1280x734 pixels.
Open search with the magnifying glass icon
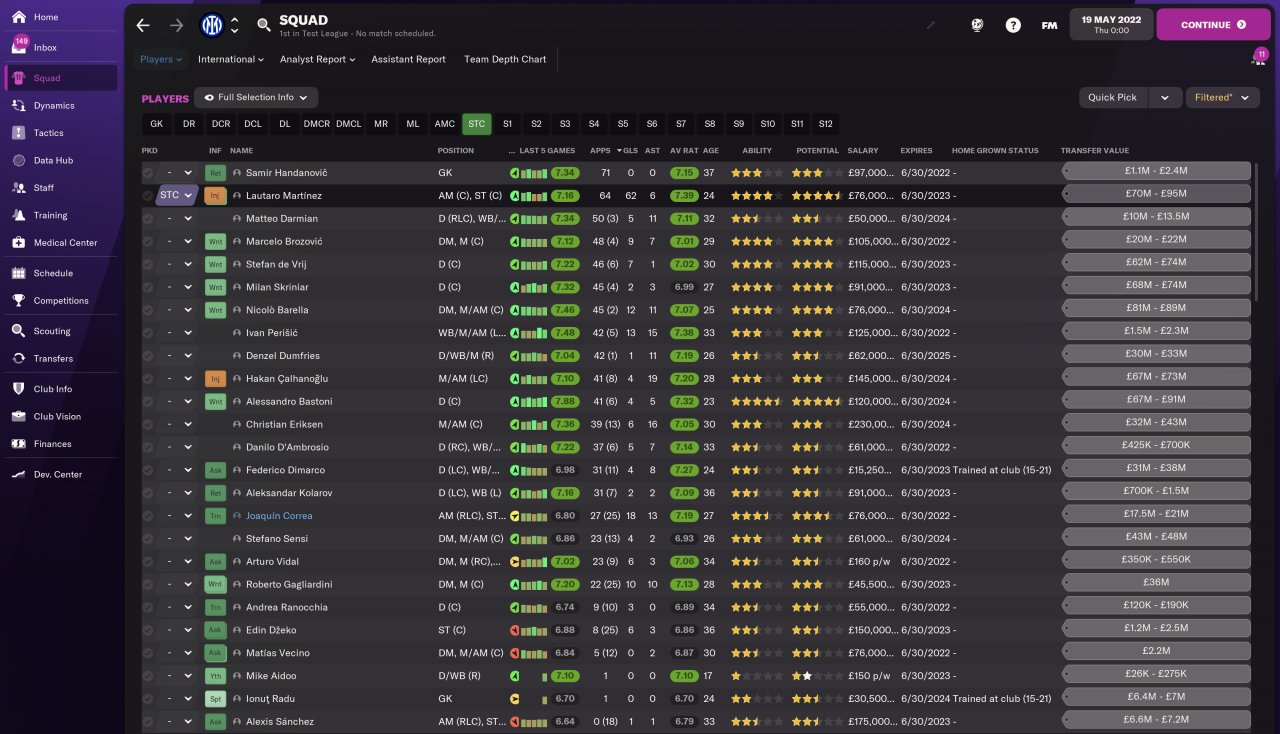(263, 25)
